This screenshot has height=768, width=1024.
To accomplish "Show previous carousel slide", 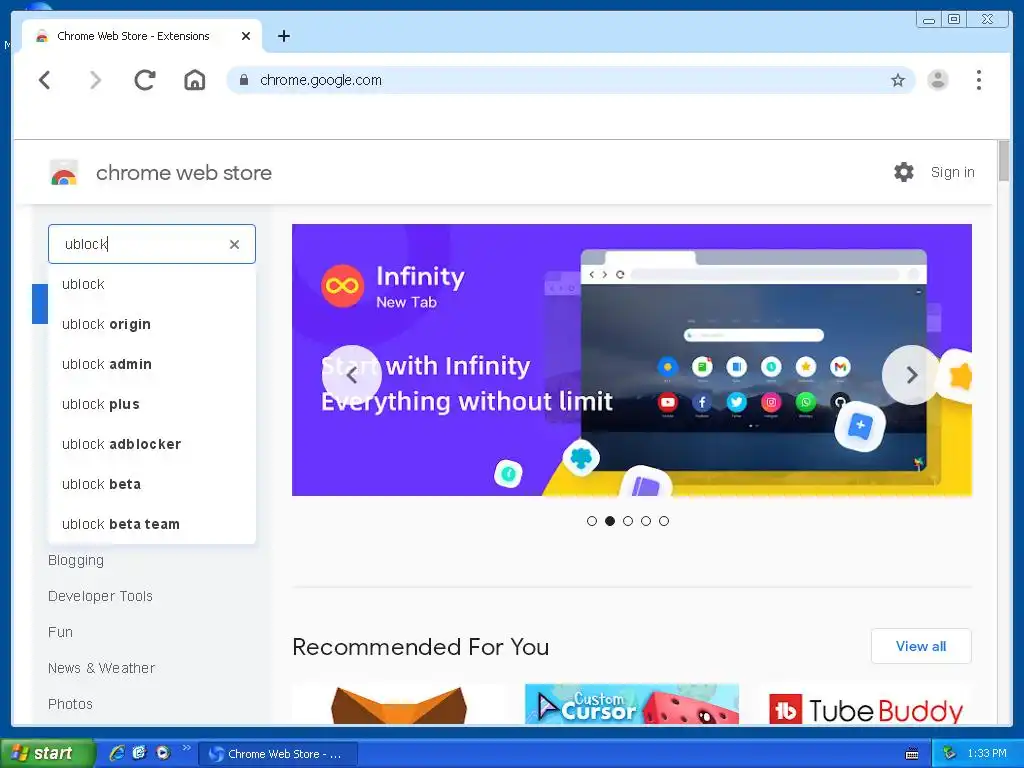I will [x=351, y=375].
